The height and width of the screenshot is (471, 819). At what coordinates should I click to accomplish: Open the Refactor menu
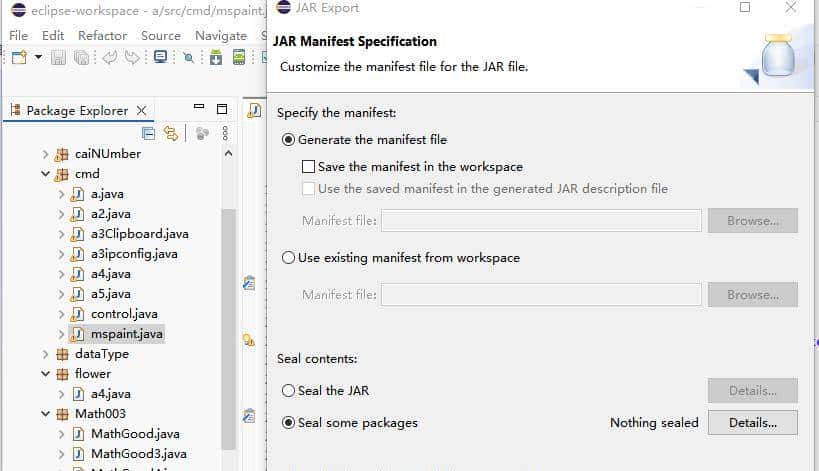pyautogui.click(x=102, y=35)
